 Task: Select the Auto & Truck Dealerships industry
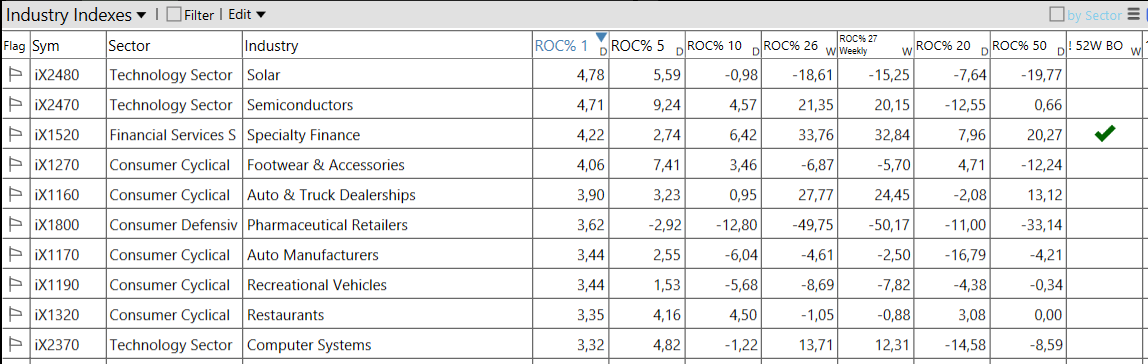[332, 195]
